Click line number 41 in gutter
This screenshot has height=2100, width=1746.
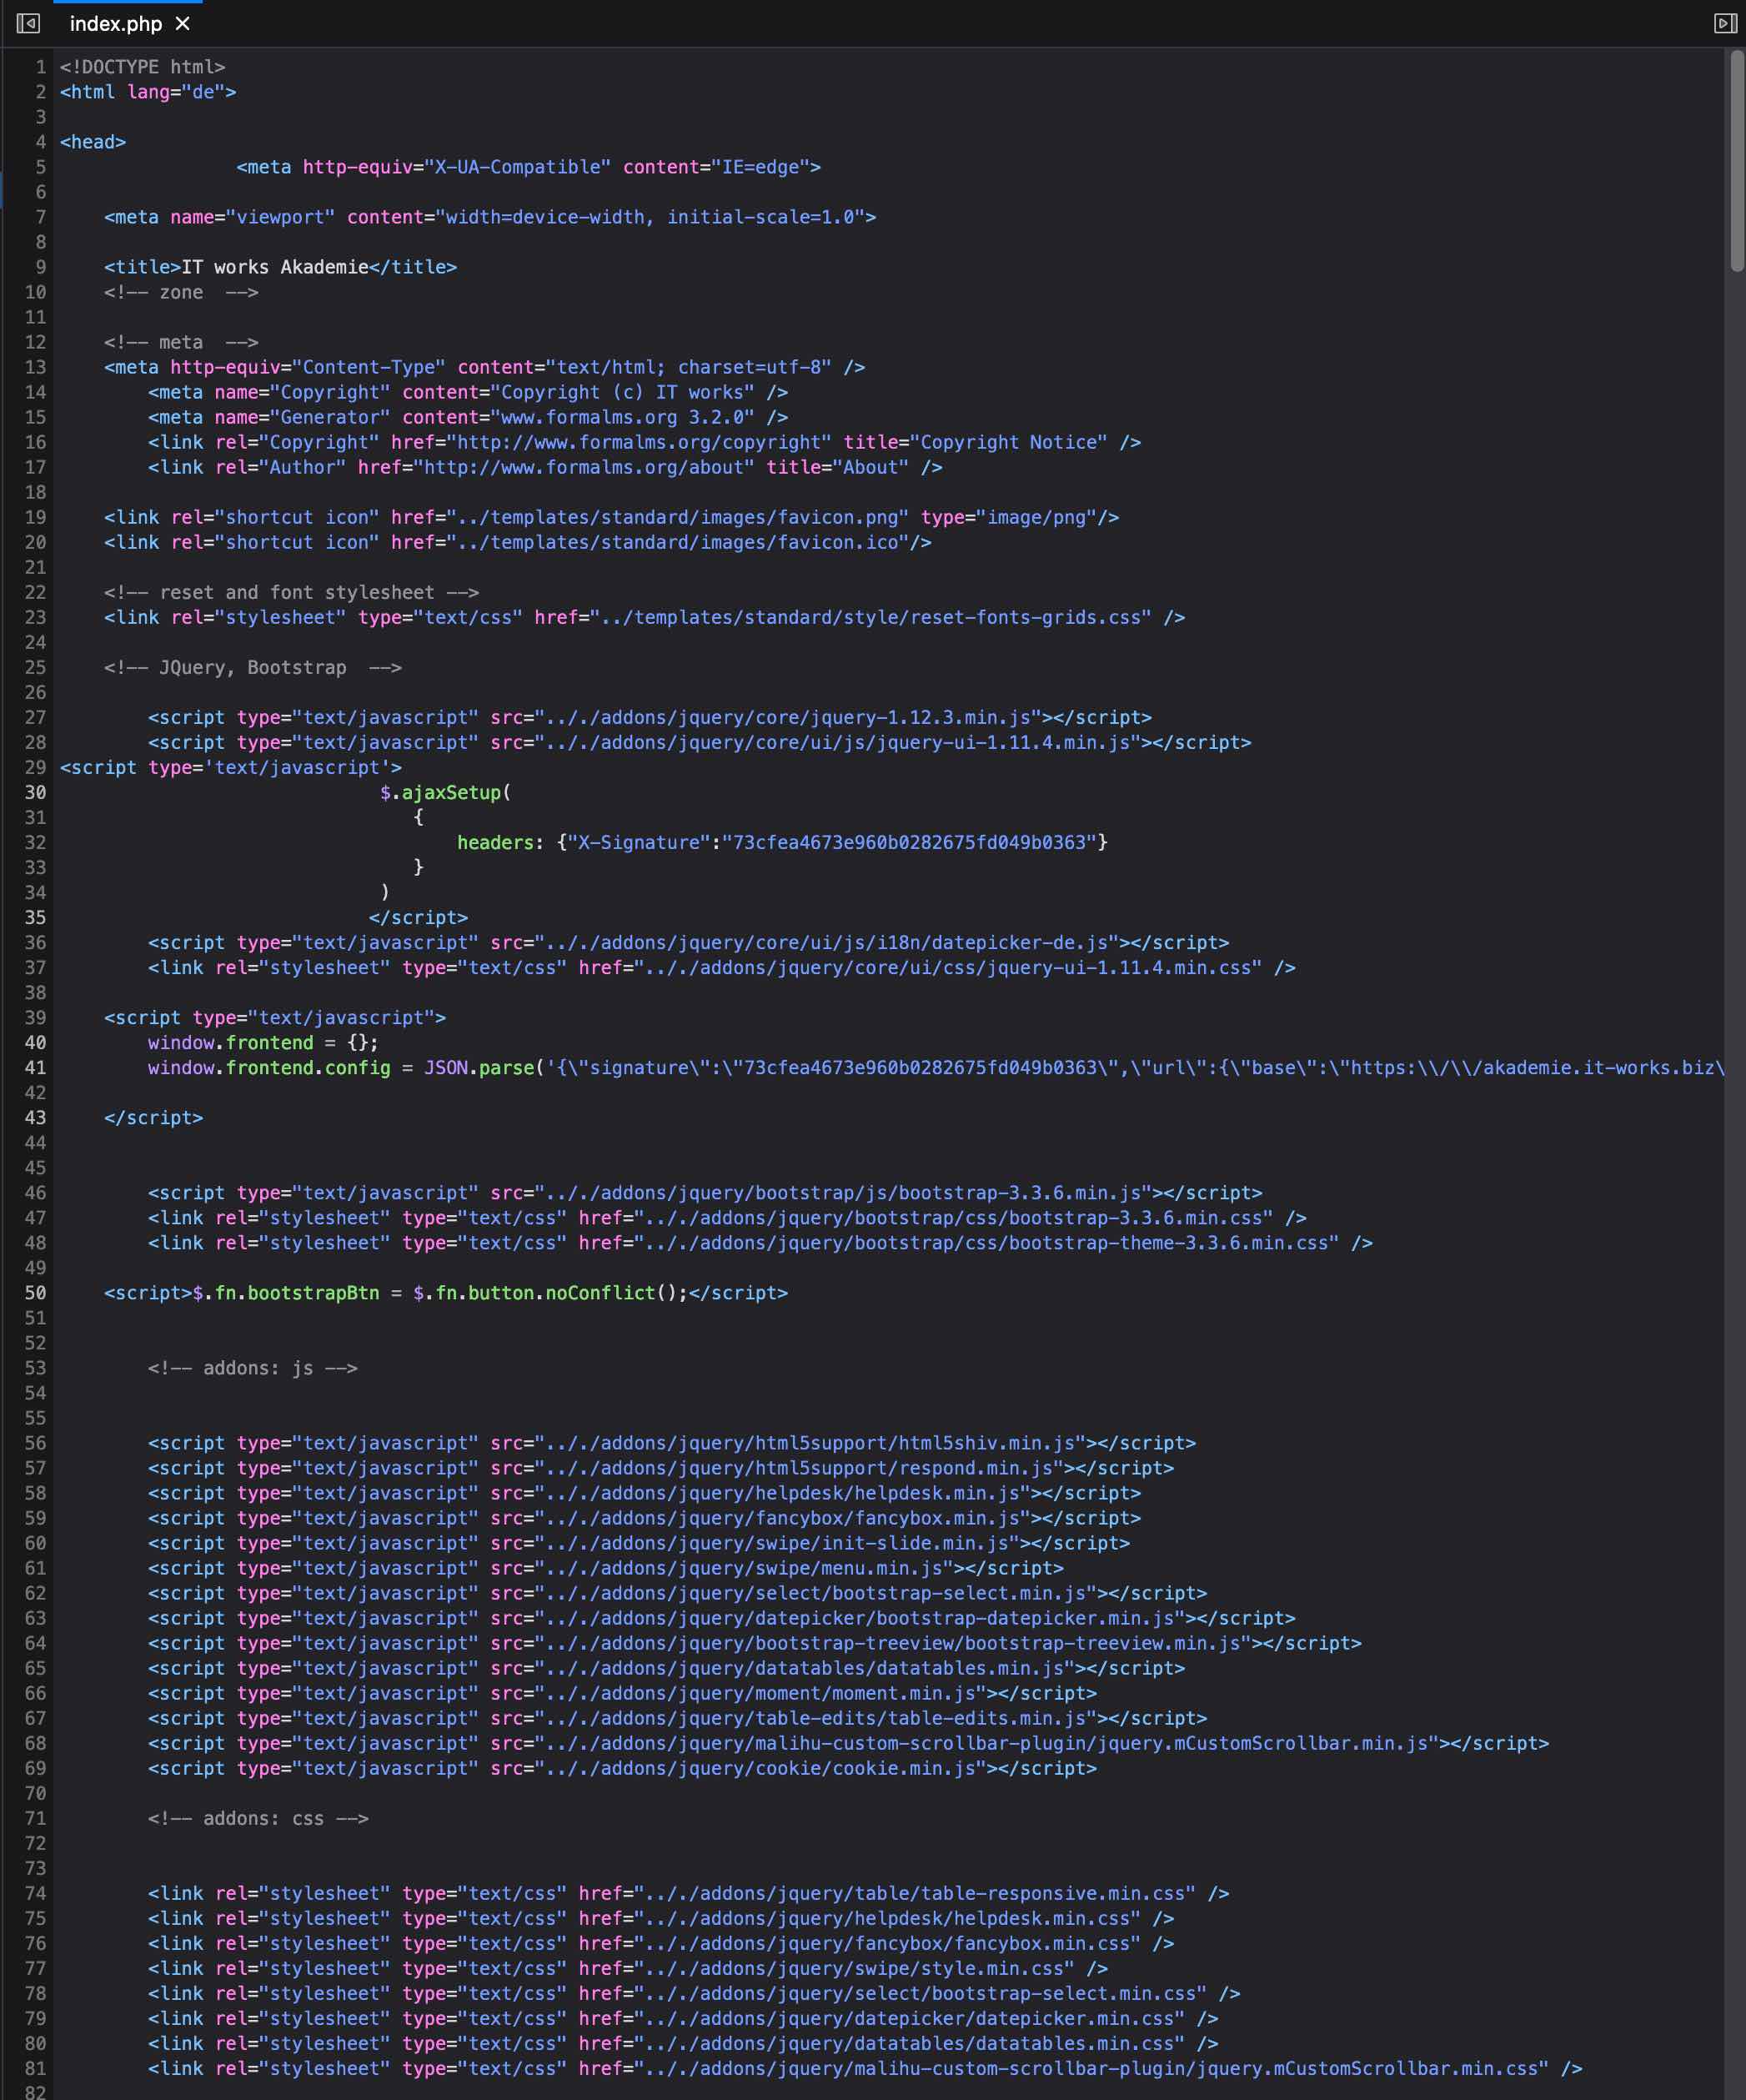(35, 1067)
